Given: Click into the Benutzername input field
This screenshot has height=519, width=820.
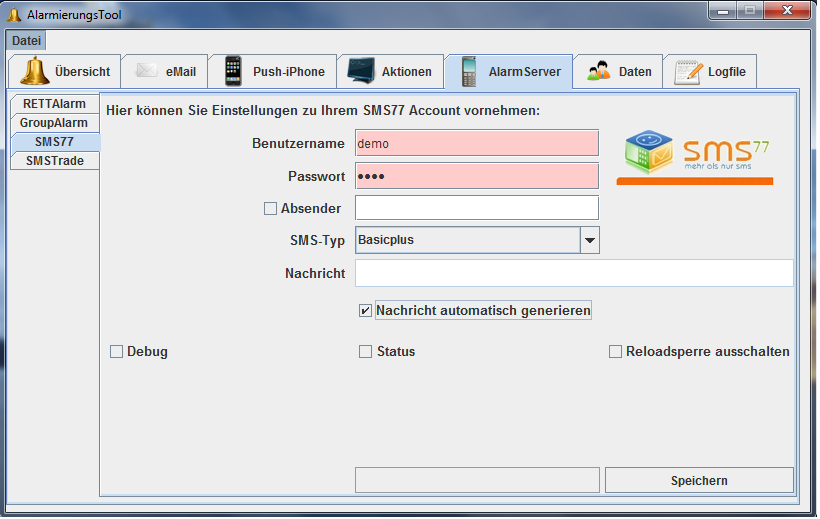Looking at the screenshot, I should (476, 143).
